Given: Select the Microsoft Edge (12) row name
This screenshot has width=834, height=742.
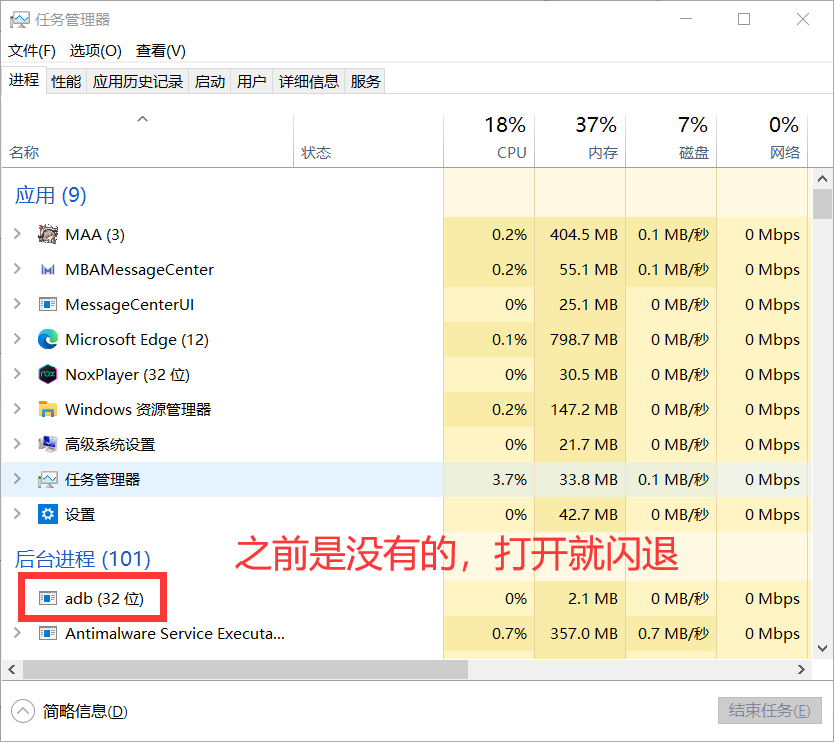Looking at the screenshot, I should pyautogui.click(x=137, y=339).
